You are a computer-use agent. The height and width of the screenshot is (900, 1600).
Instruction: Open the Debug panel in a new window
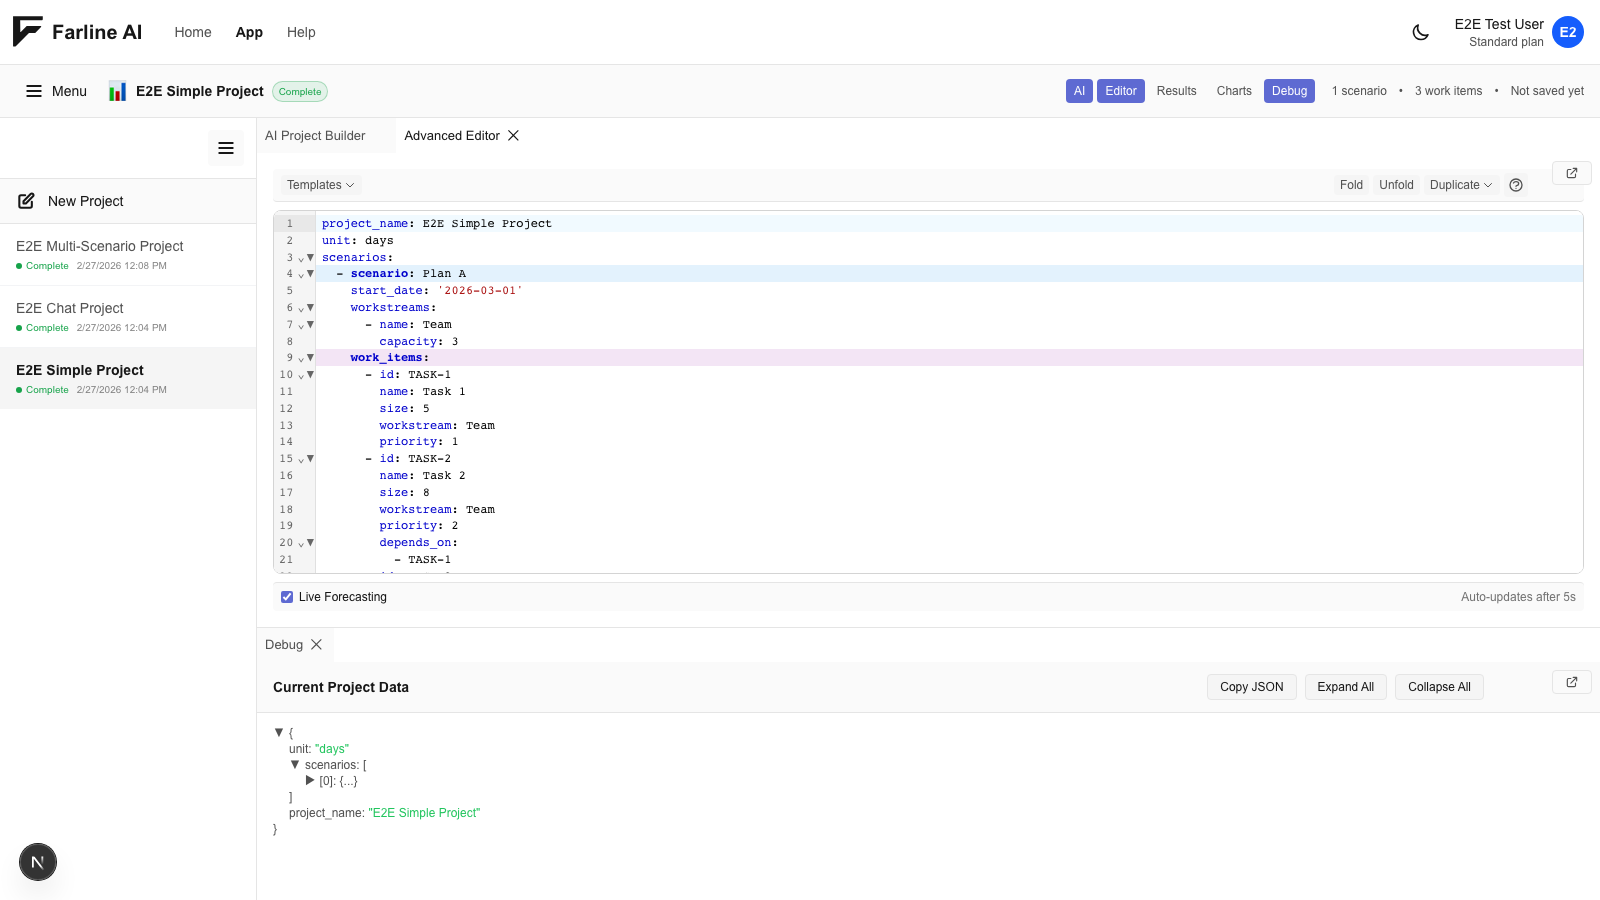click(1571, 682)
